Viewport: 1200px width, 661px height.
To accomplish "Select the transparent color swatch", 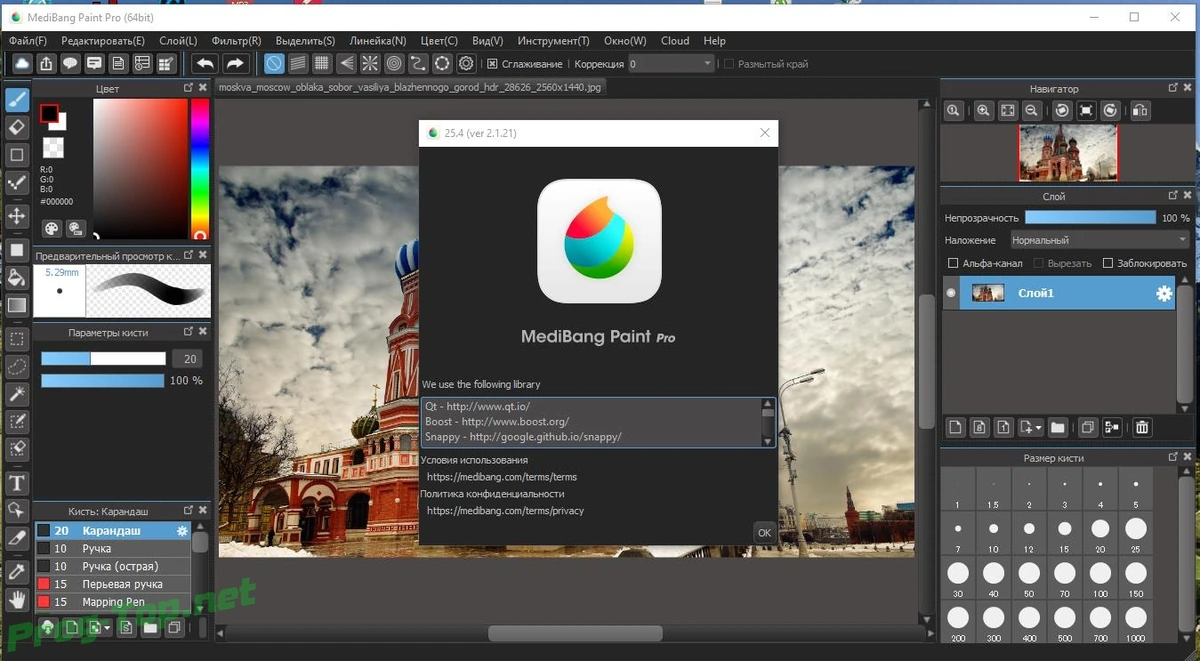I will [x=53, y=147].
